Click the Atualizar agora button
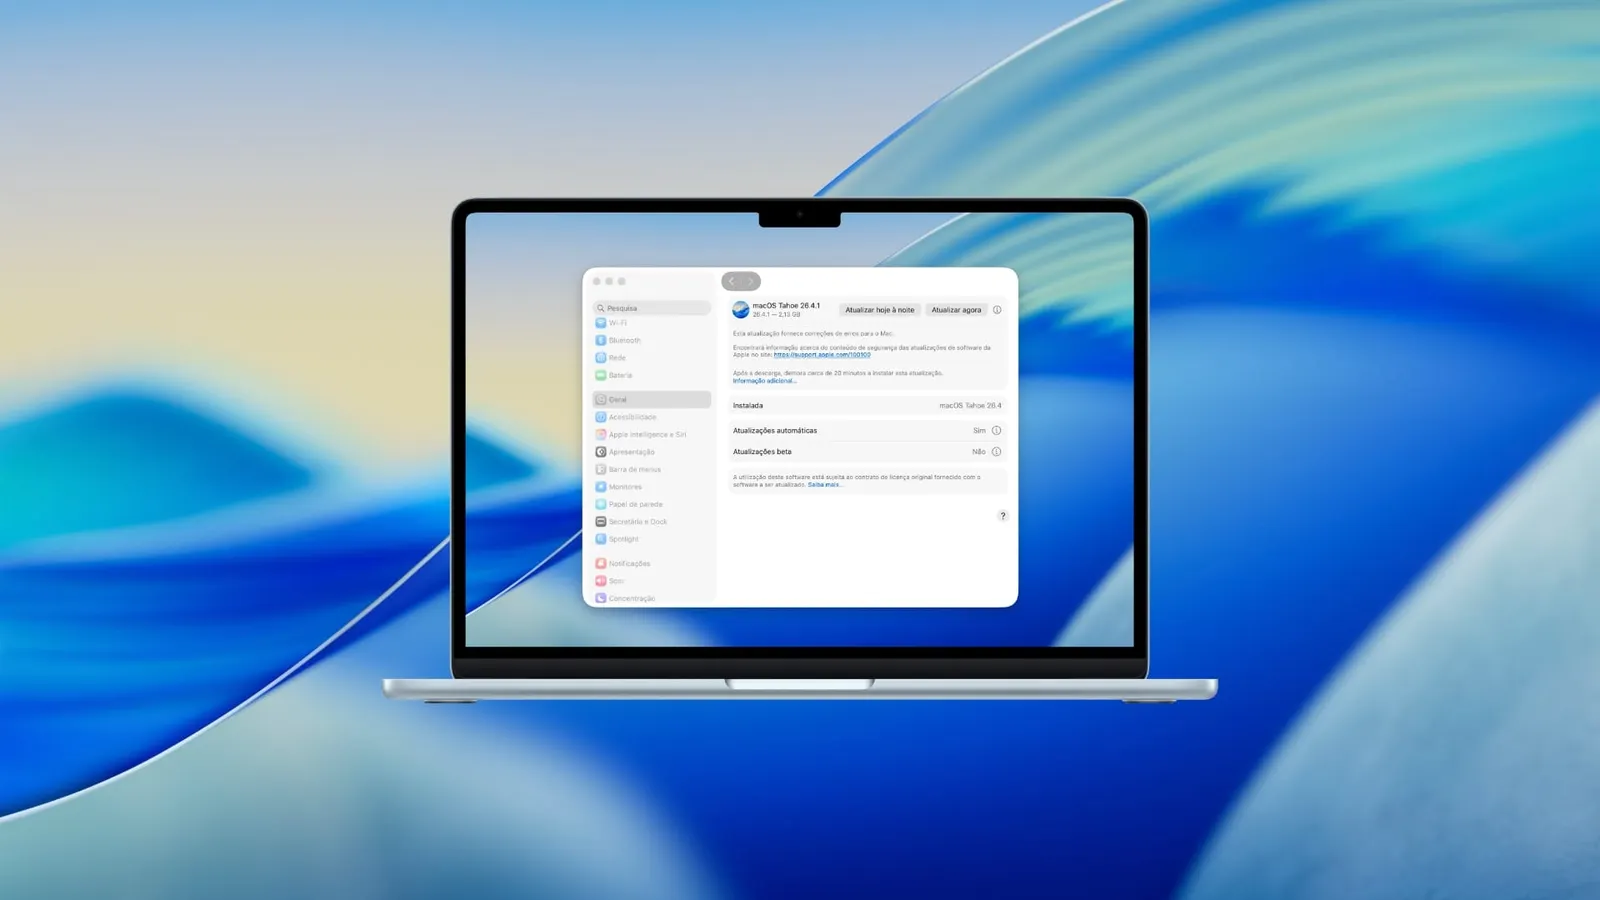The height and width of the screenshot is (900, 1600). click(956, 310)
